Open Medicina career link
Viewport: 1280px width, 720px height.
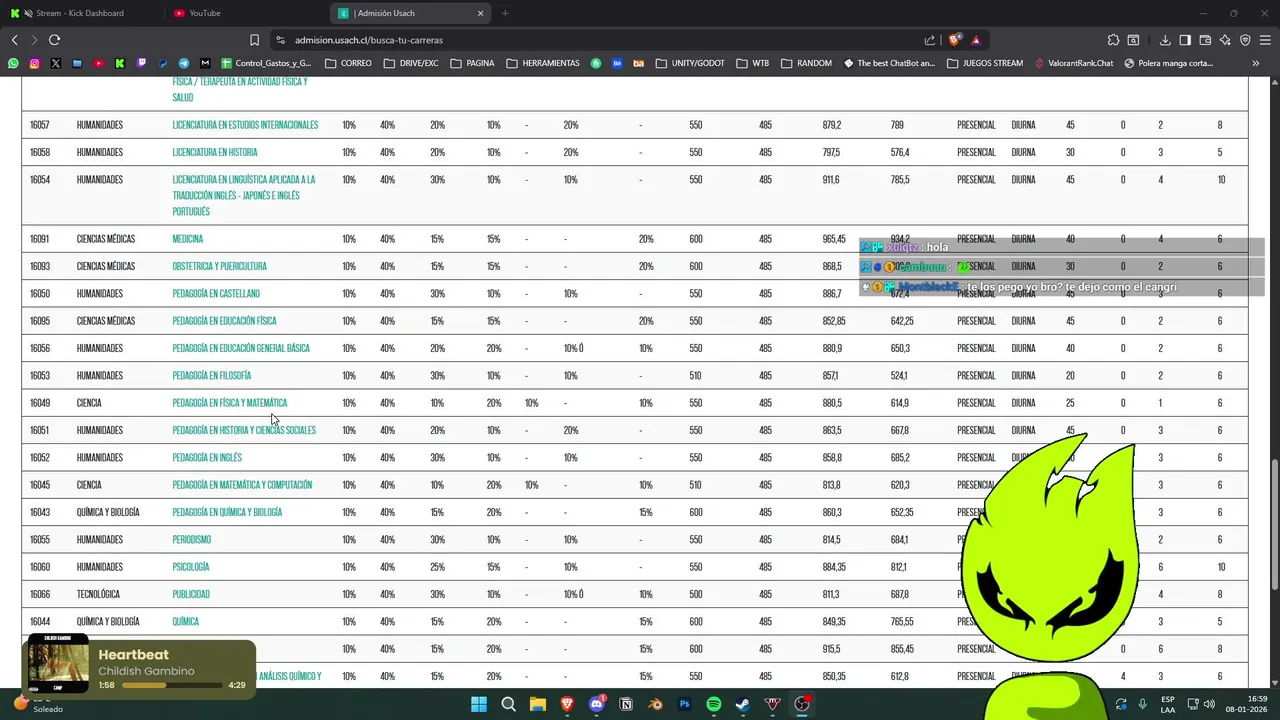[x=188, y=239]
